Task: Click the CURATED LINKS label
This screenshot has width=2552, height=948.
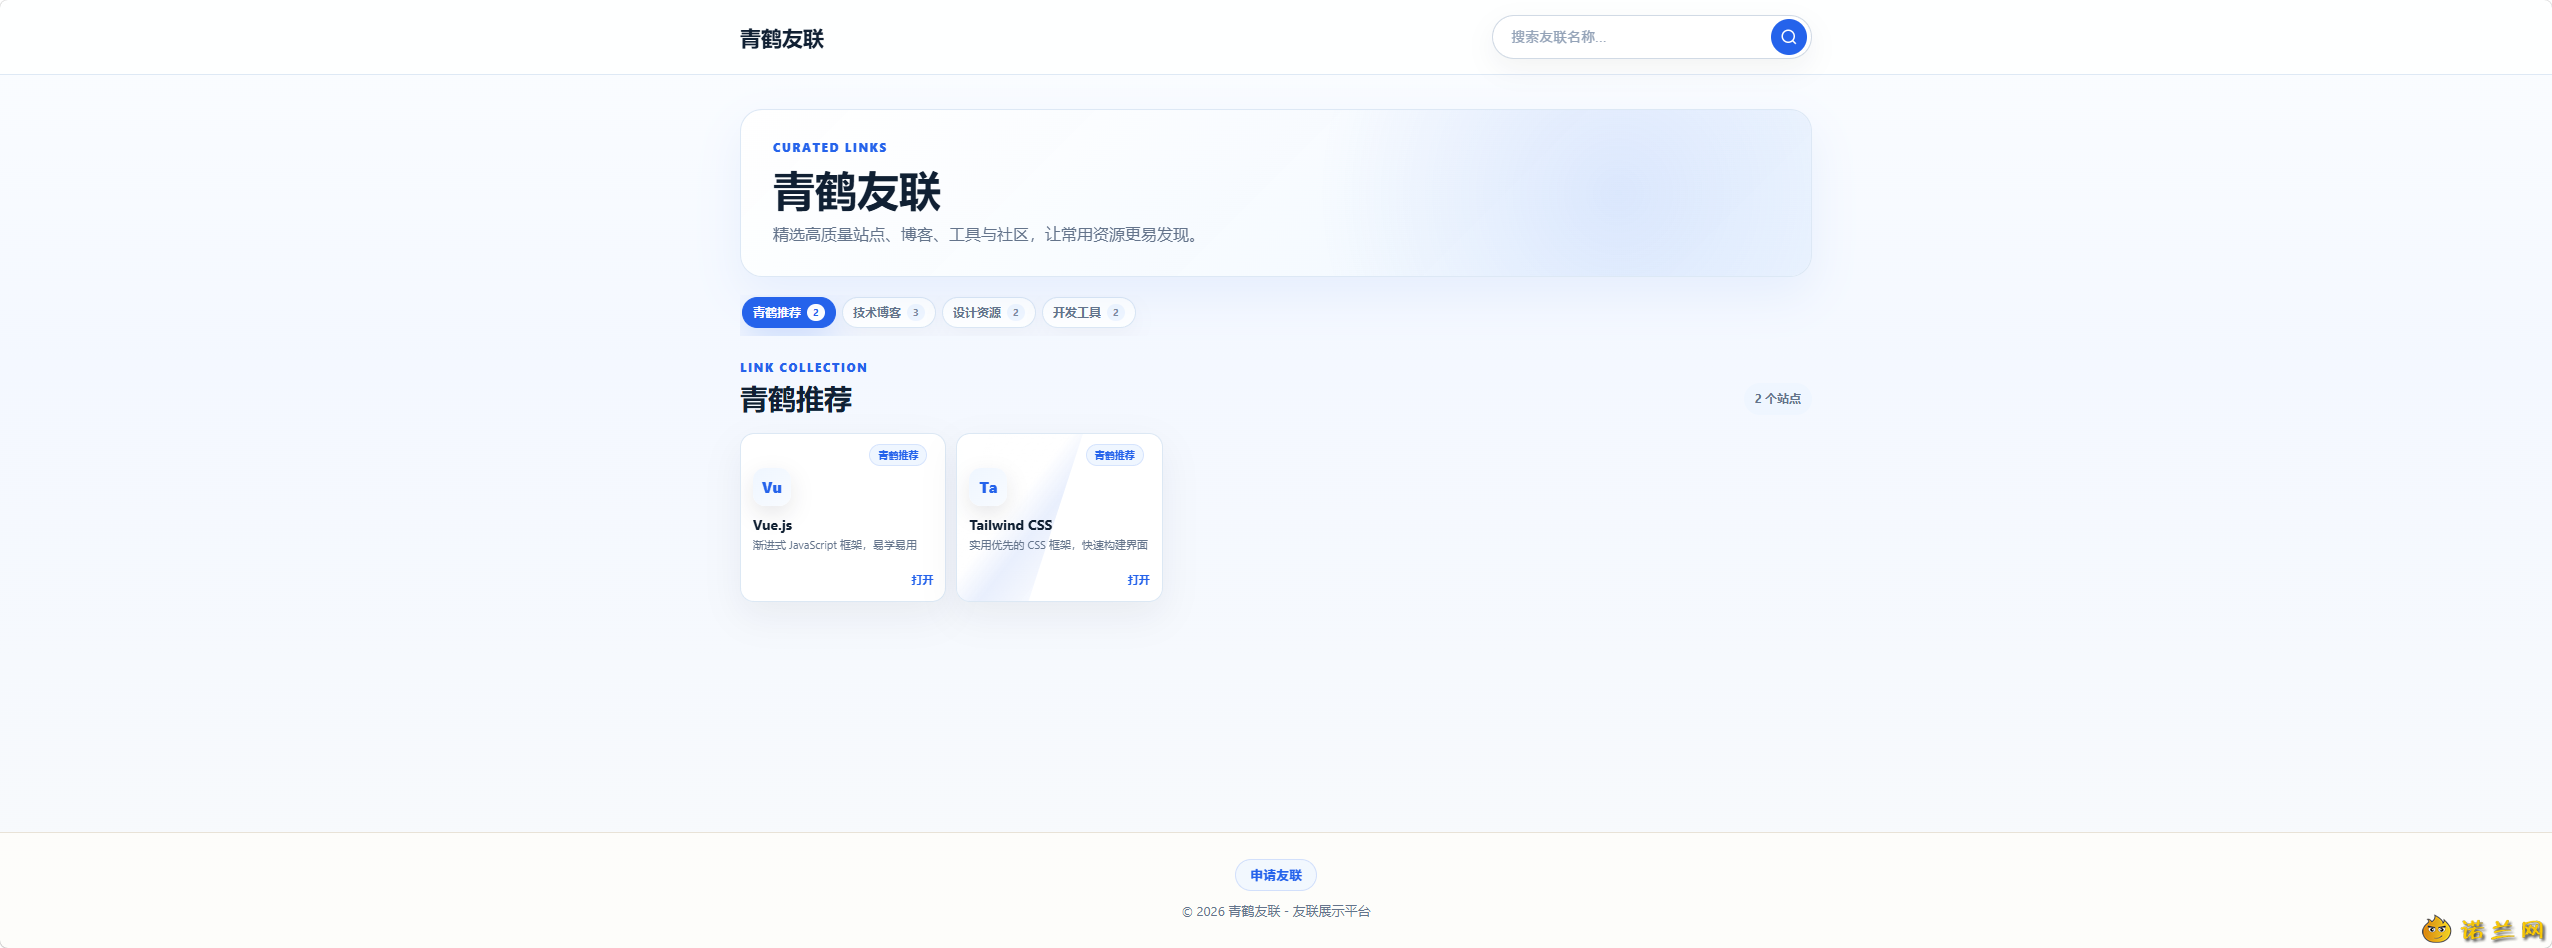Action: pos(829,147)
